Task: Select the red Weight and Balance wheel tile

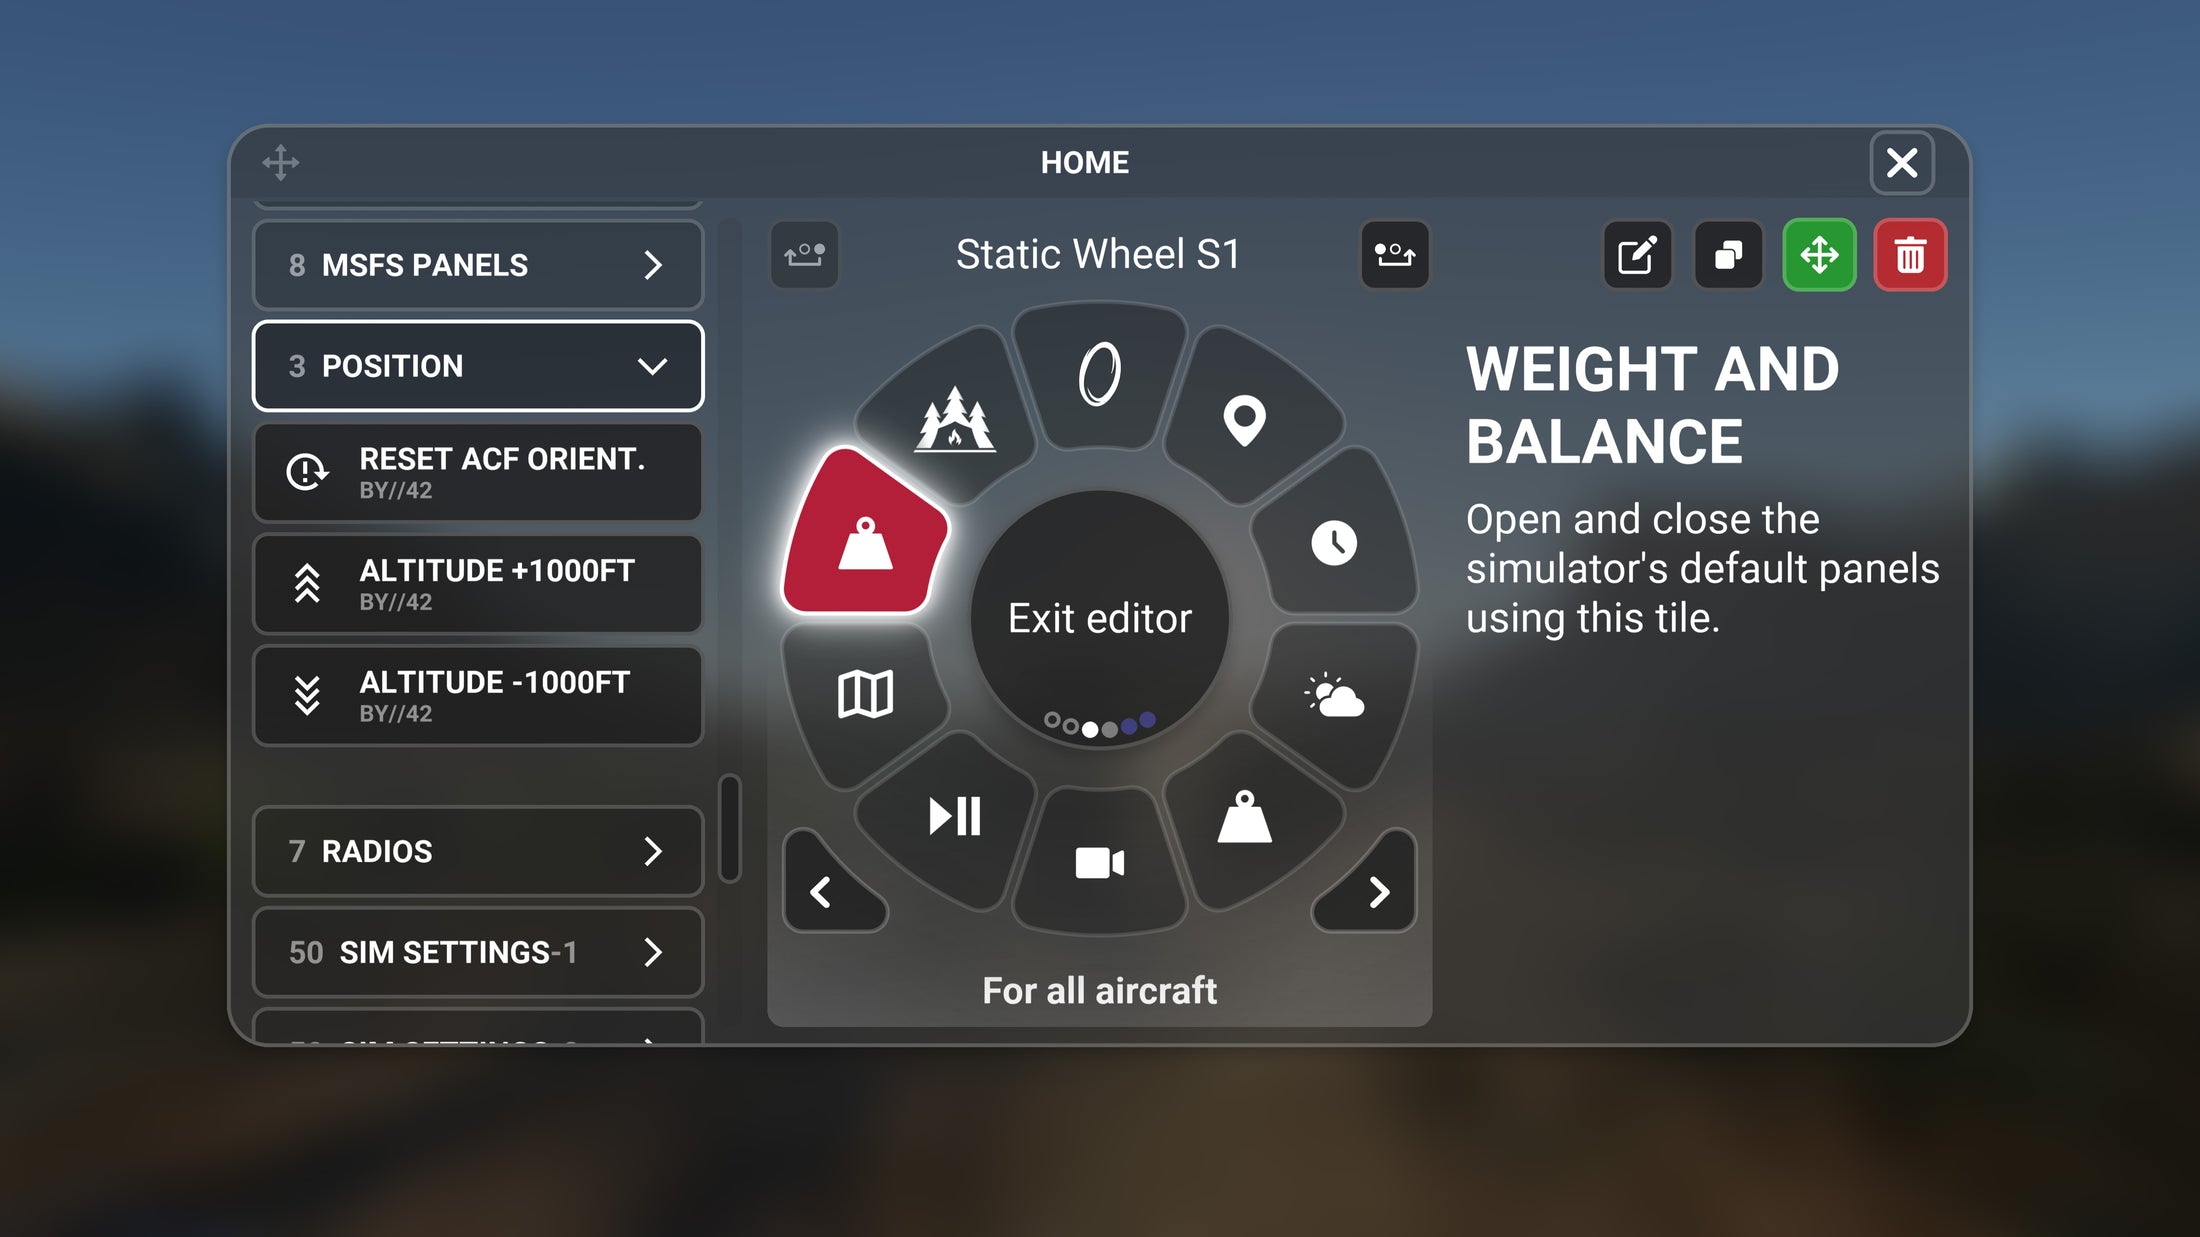Action: (864, 535)
